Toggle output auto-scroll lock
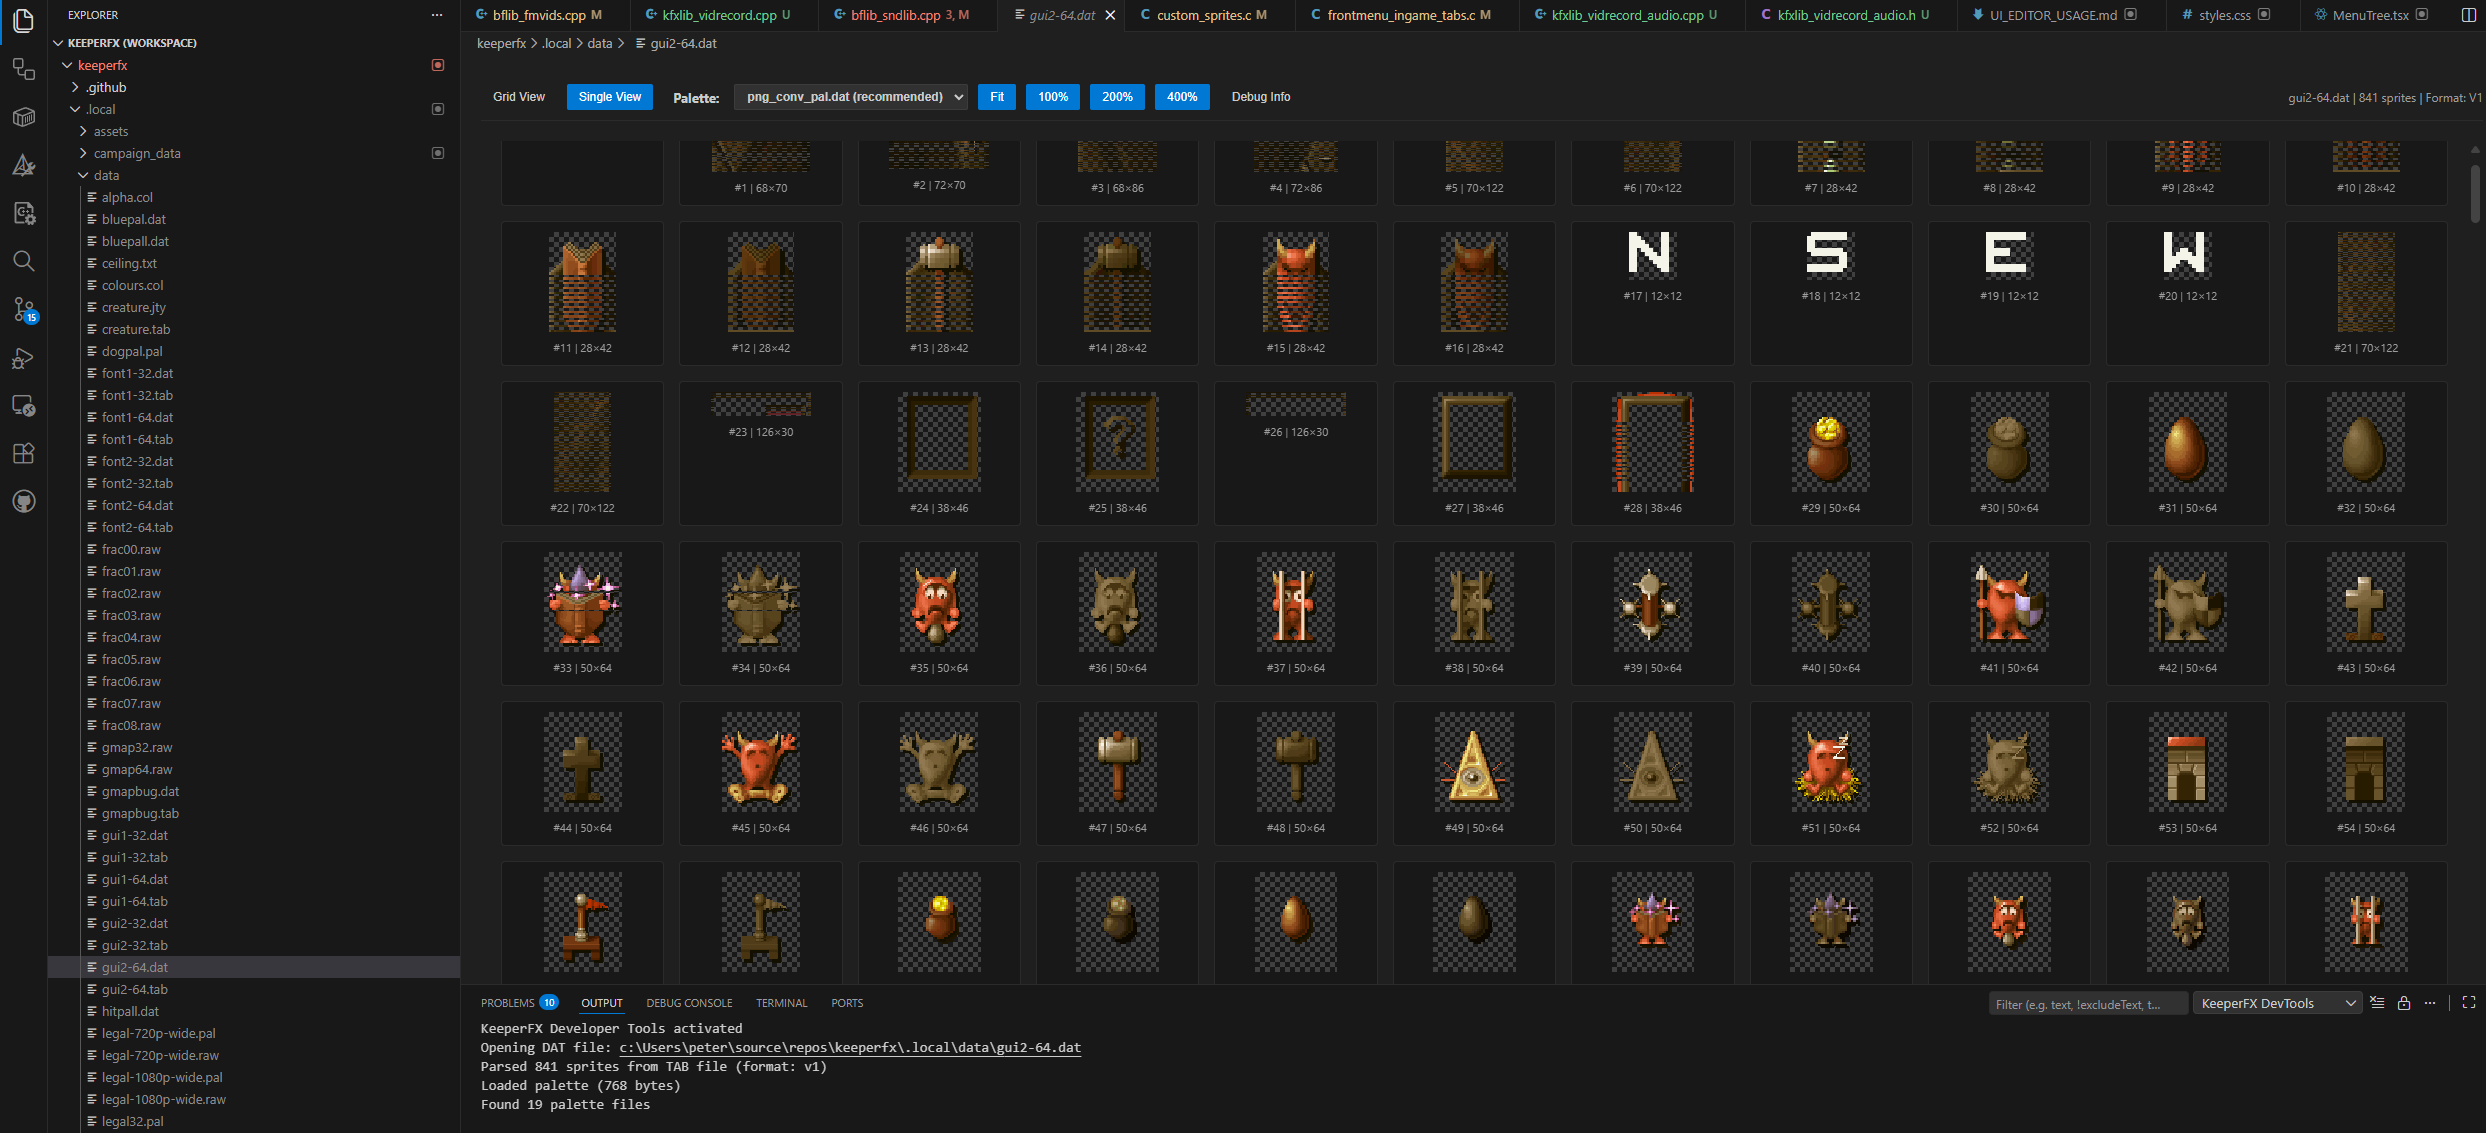The width and height of the screenshot is (2486, 1133). click(2404, 1003)
